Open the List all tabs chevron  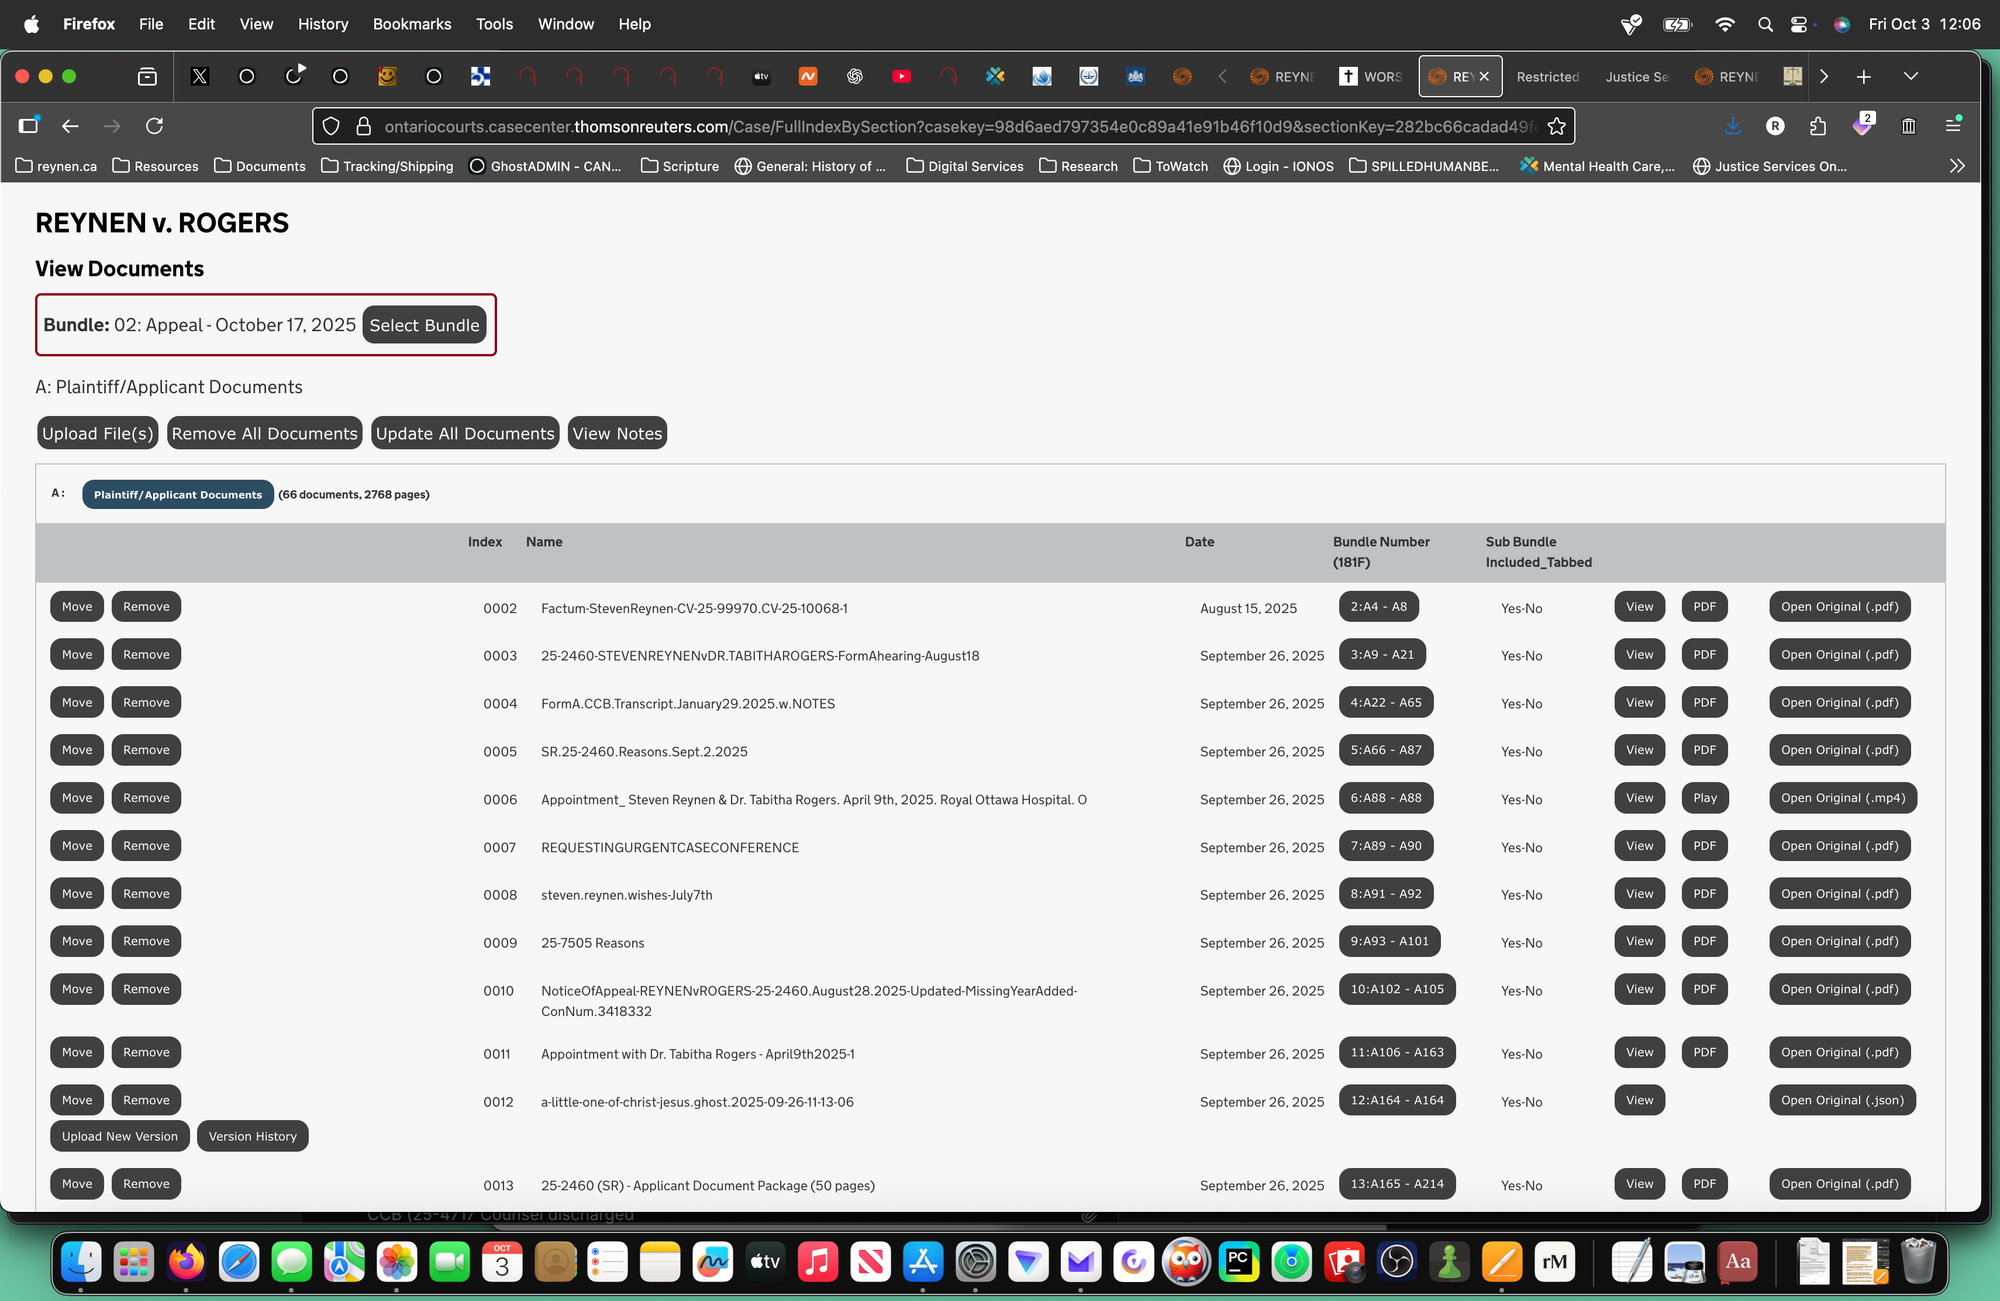point(1911,77)
